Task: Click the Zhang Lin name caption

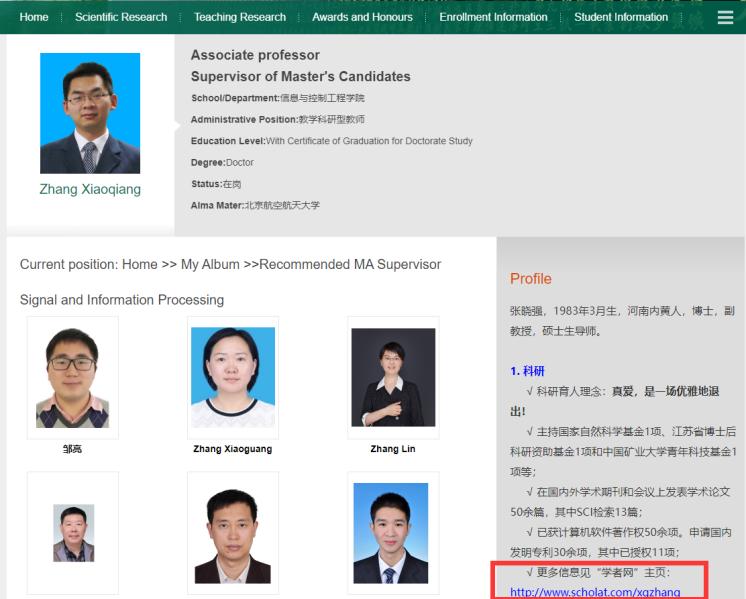Action: 392,449
